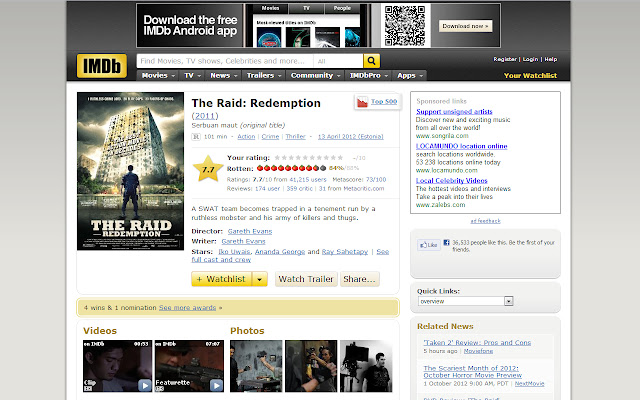
Task: Click the Facebook logo icon
Action: tap(447, 242)
